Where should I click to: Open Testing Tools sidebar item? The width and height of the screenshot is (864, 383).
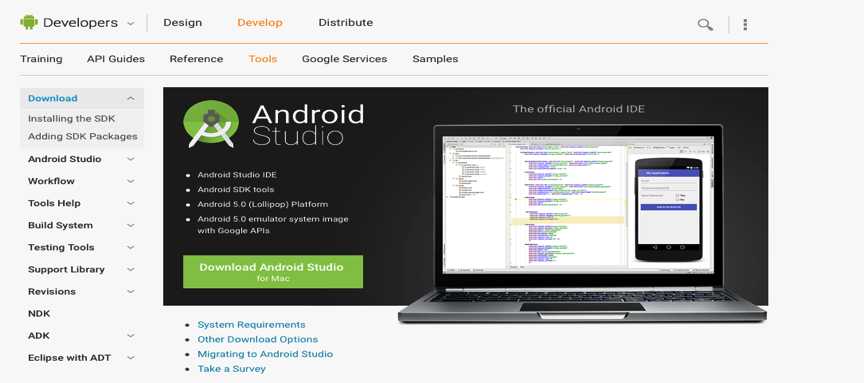coord(61,247)
